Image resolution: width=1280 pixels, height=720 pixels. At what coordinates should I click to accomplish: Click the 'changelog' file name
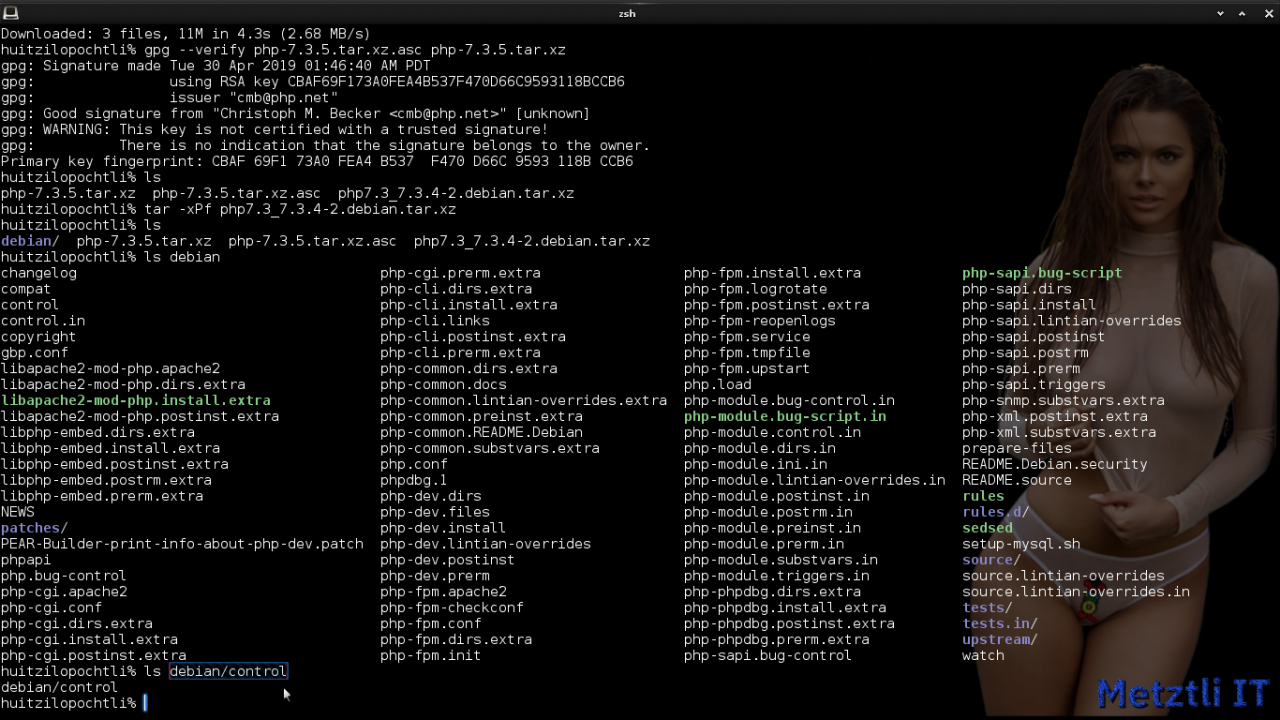[39, 273]
